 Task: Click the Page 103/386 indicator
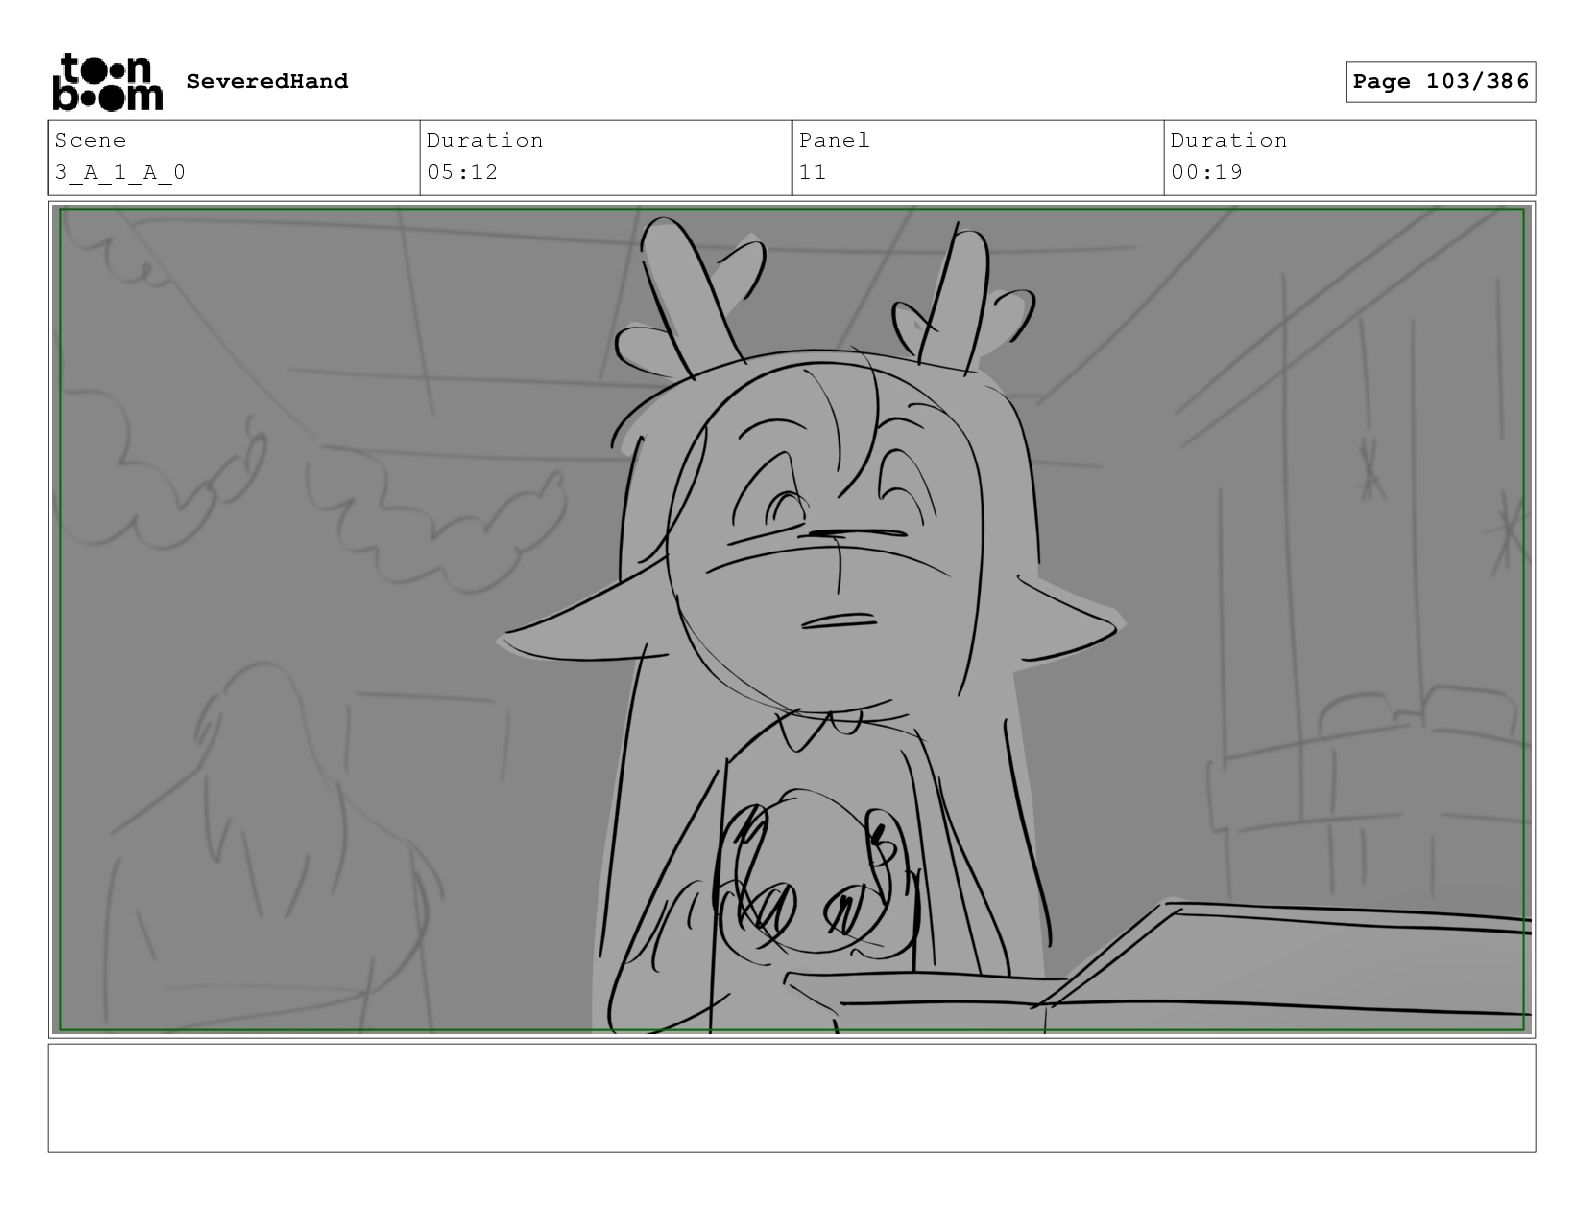[1440, 82]
